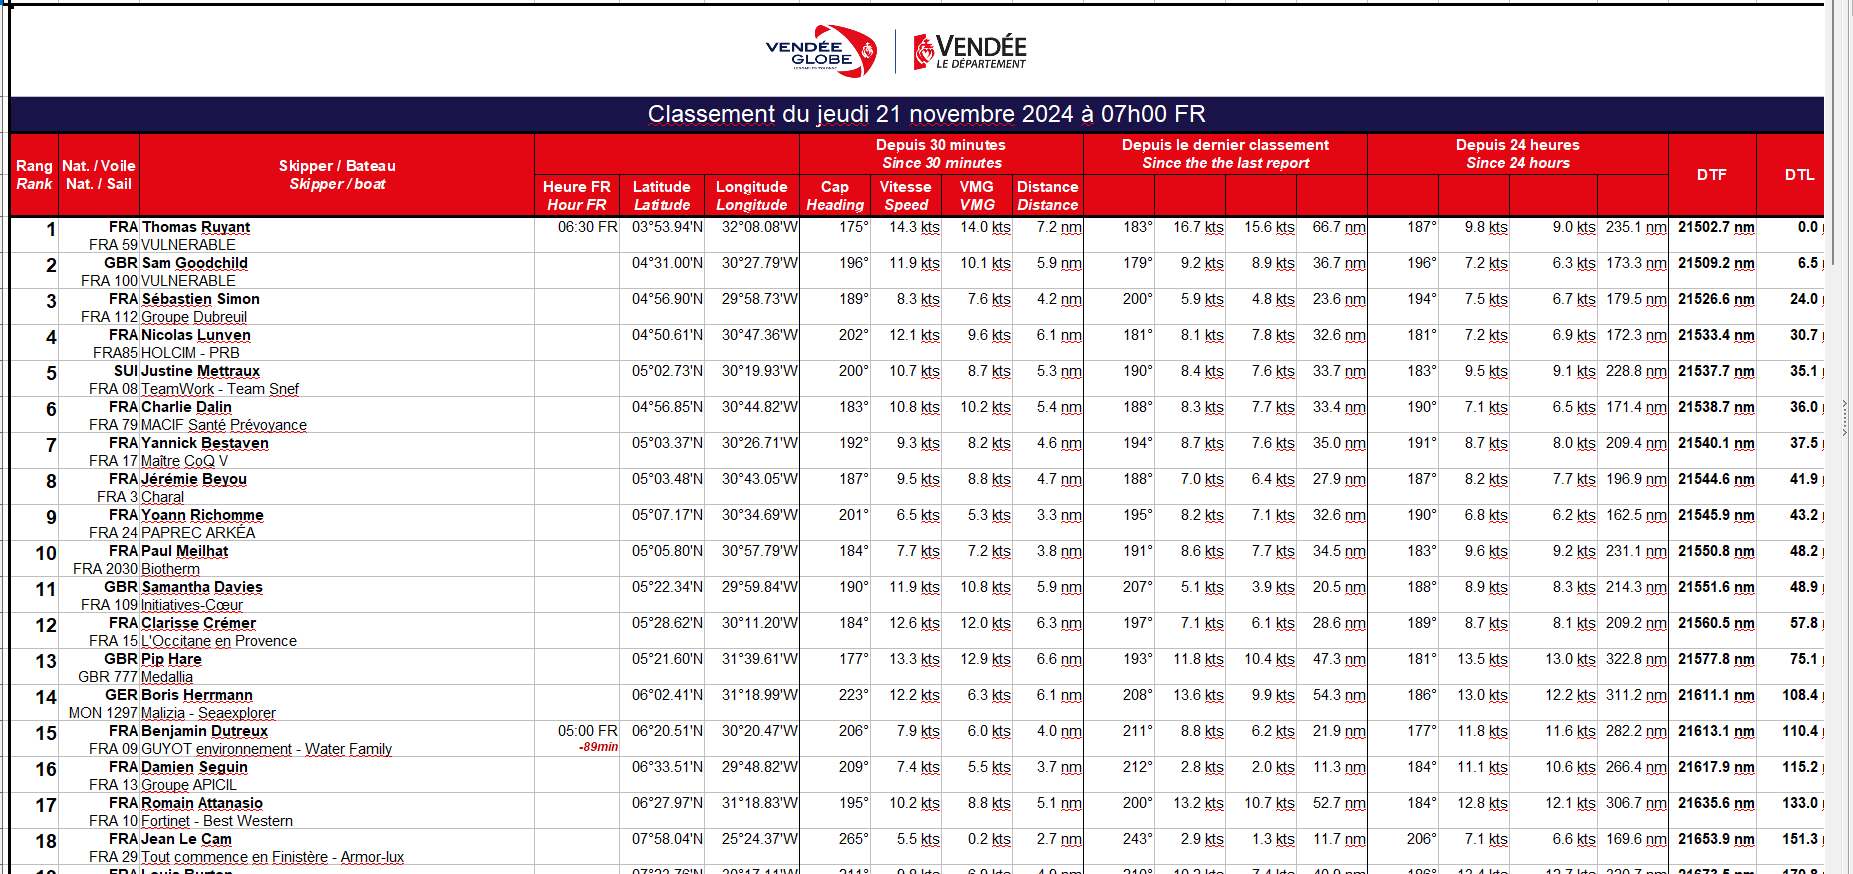This screenshot has height=874, width=1853.
Task: Click the Malizia - Seaexplorer boat name
Action: pyautogui.click(x=208, y=713)
